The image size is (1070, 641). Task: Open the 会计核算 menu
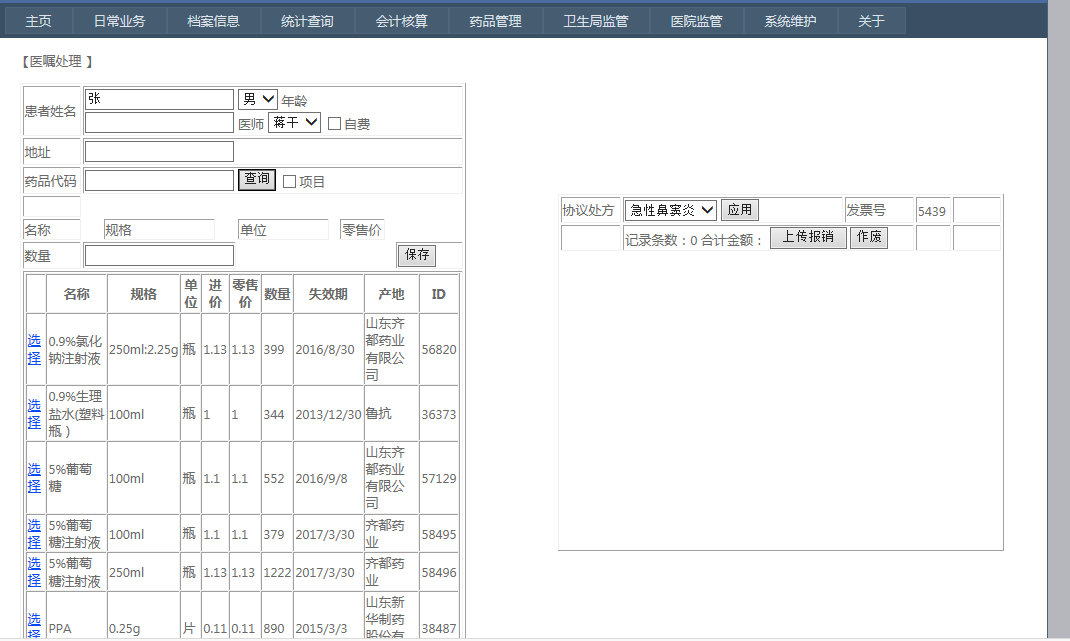pos(401,21)
